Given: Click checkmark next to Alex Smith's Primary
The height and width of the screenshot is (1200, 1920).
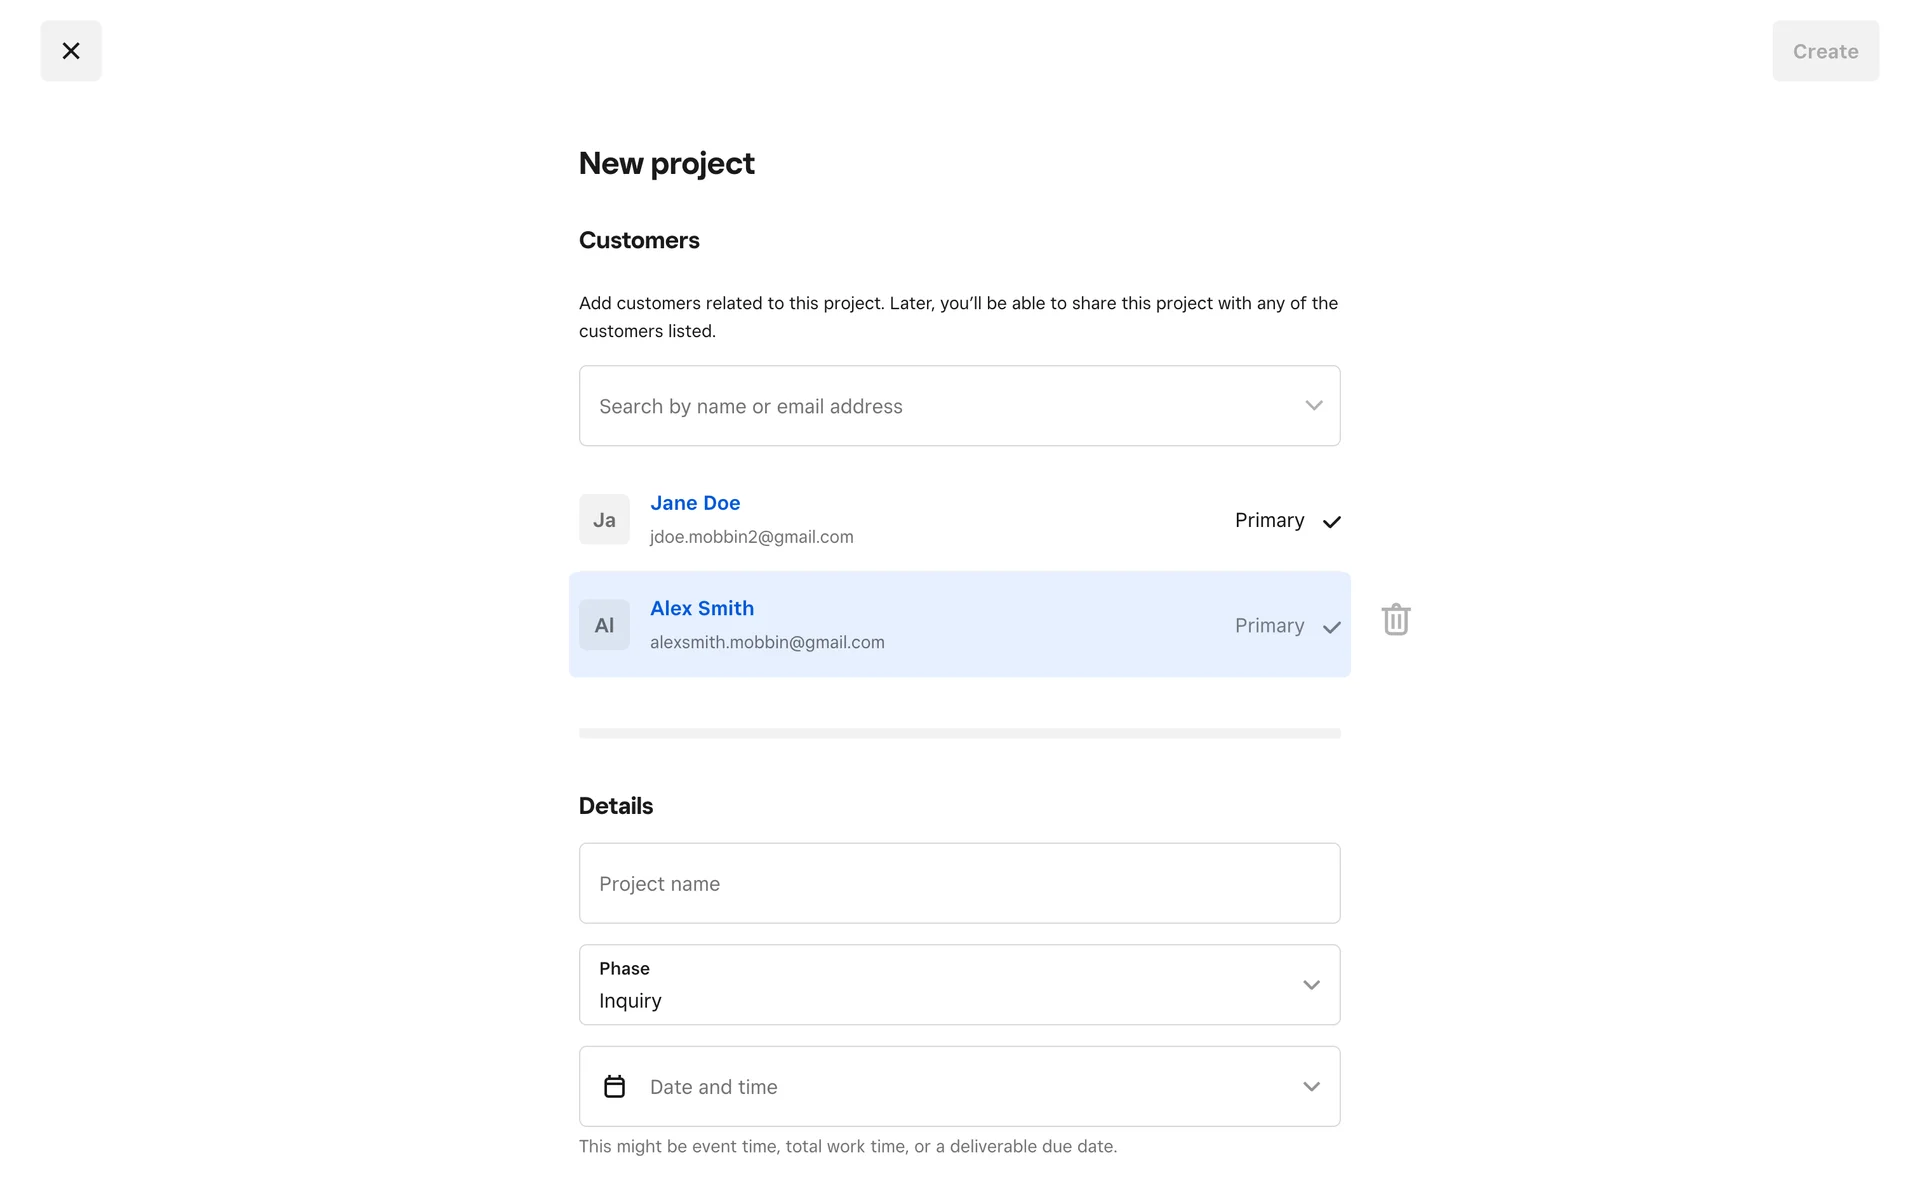Looking at the screenshot, I should tap(1332, 628).
